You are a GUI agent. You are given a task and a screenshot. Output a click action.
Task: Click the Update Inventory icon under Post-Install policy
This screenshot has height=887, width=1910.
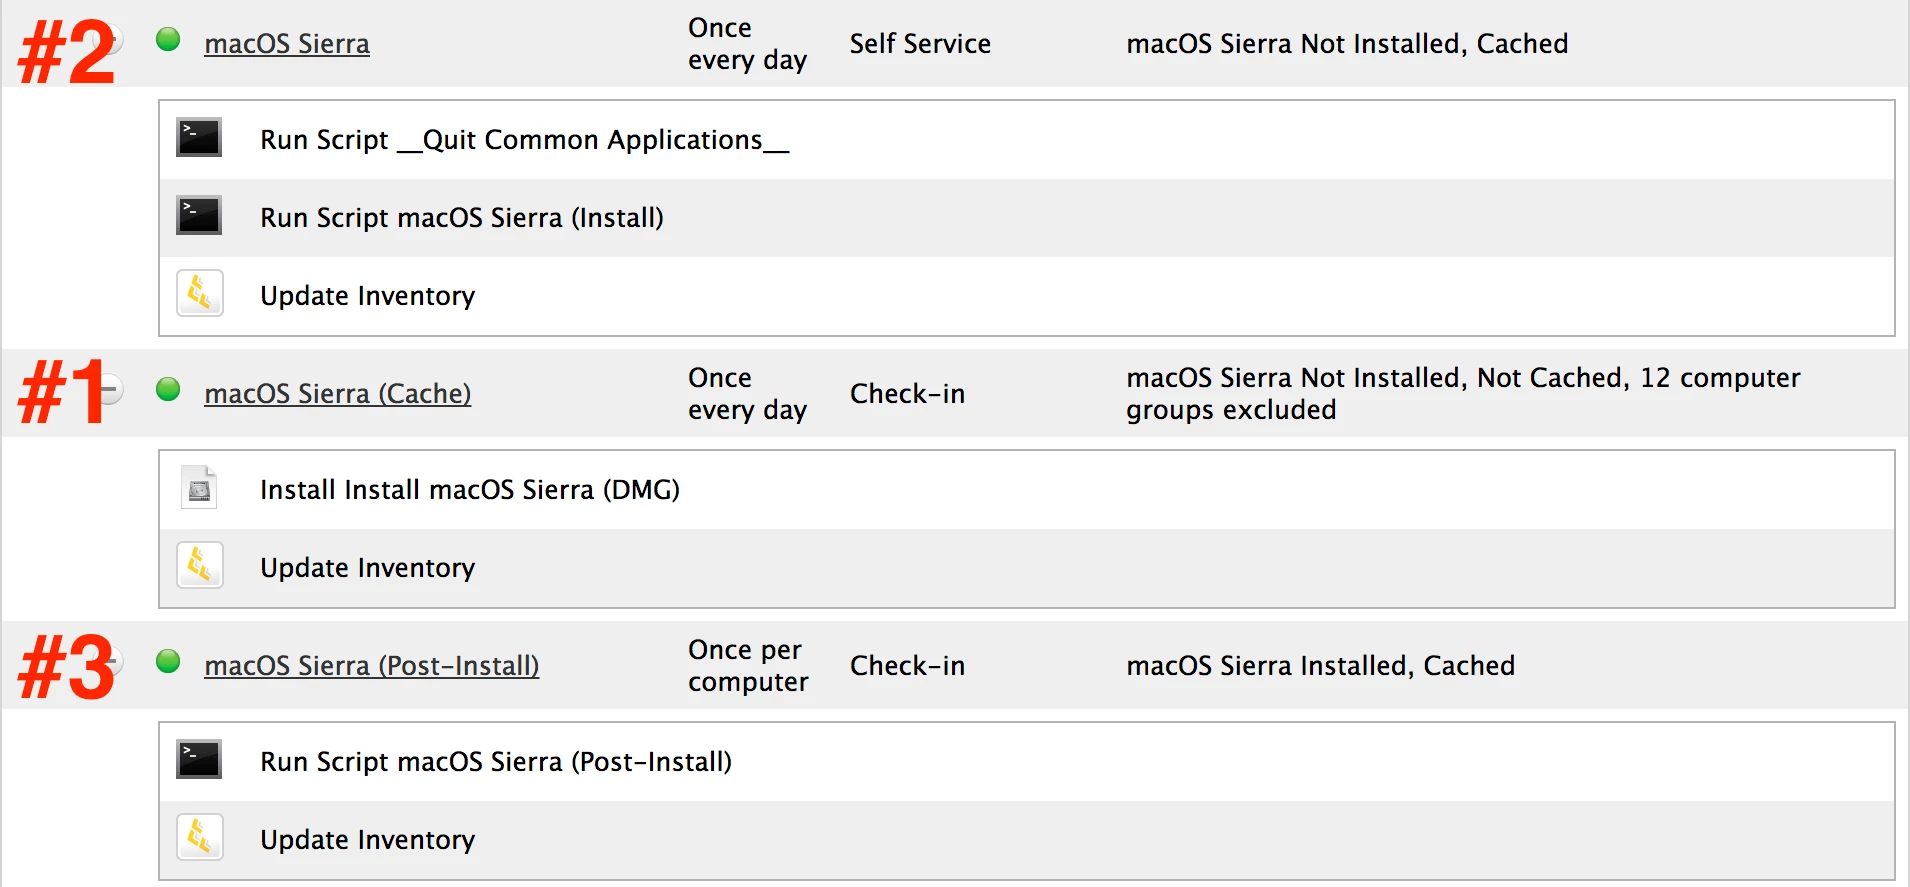coord(200,838)
